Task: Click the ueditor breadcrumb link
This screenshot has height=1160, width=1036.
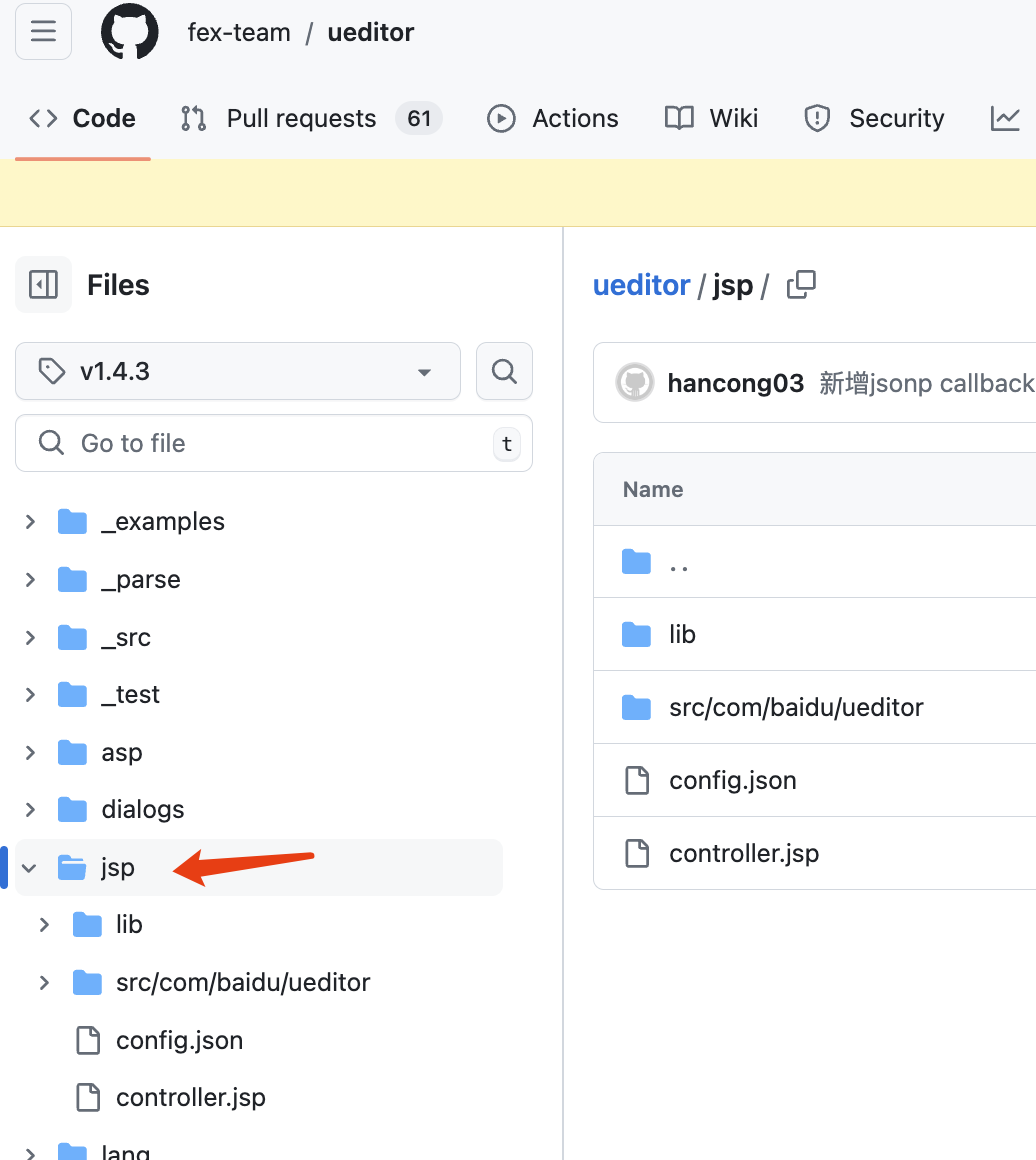Action: pos(641,285)
